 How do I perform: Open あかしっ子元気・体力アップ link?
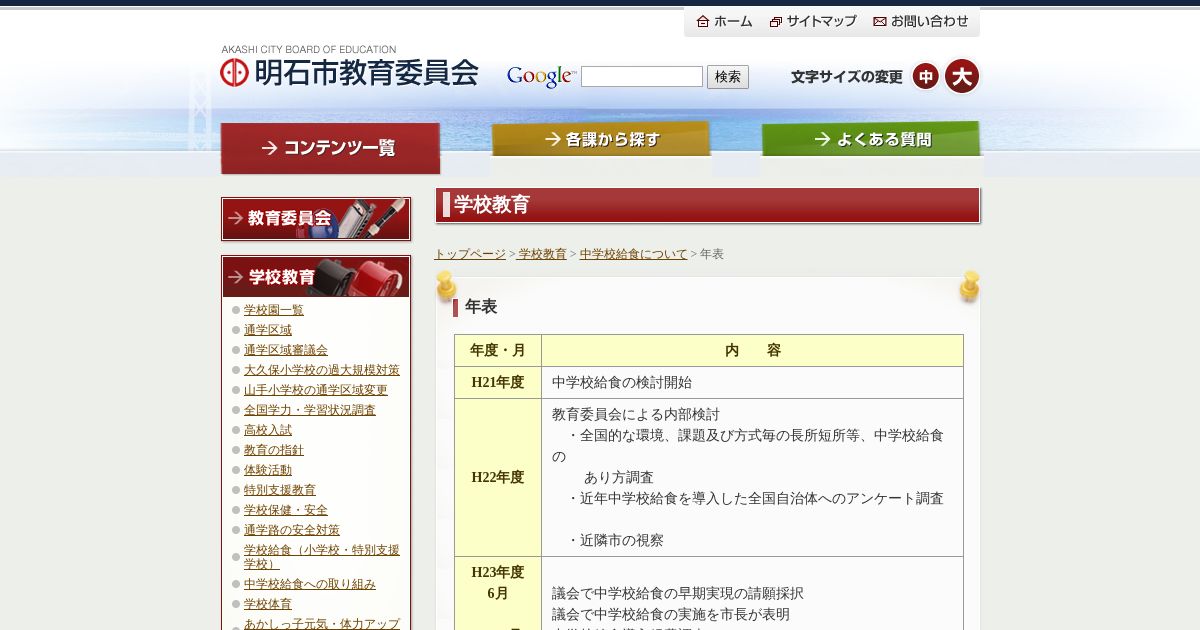pos(322,624)
